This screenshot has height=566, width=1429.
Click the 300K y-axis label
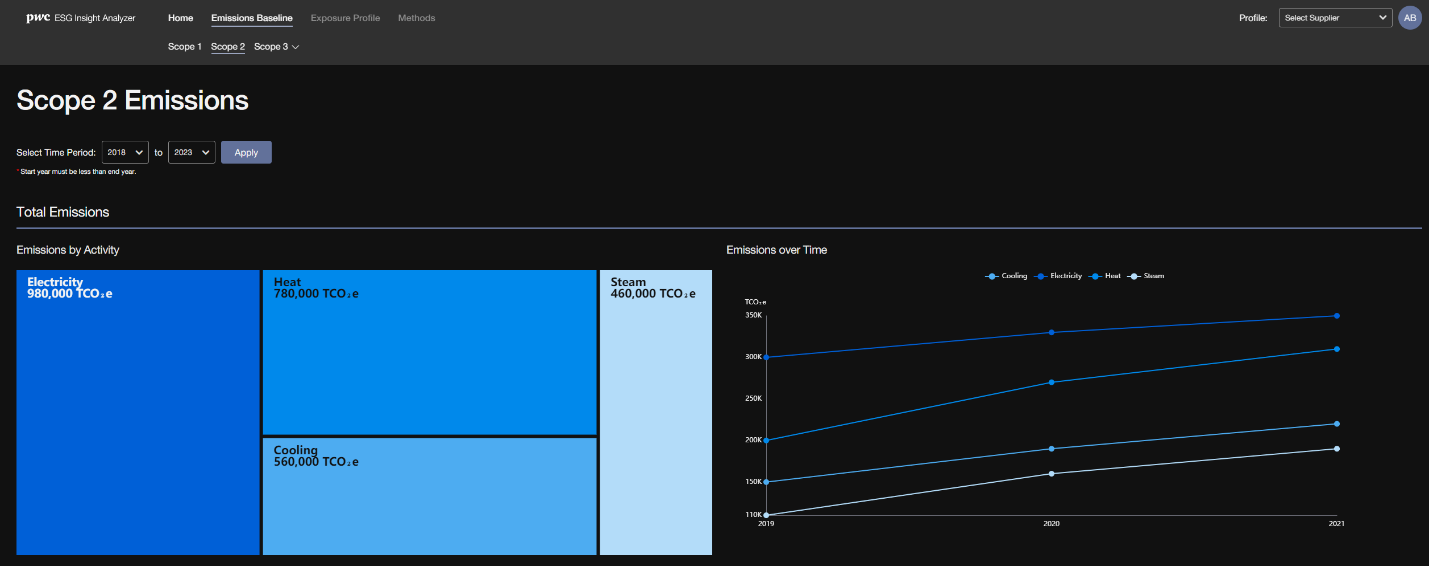pos(753,357)
